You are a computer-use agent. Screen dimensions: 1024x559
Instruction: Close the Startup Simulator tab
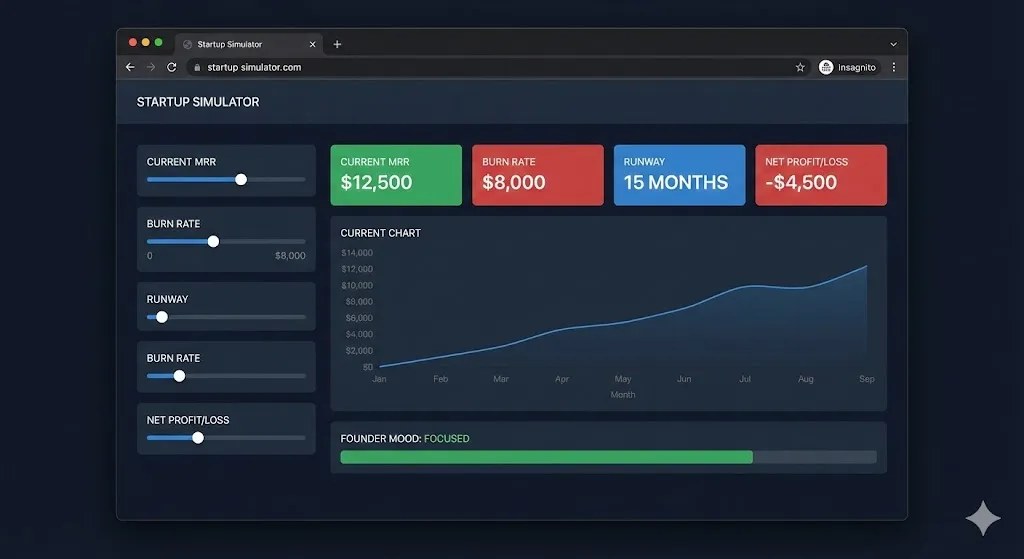[x=312, y=44]
